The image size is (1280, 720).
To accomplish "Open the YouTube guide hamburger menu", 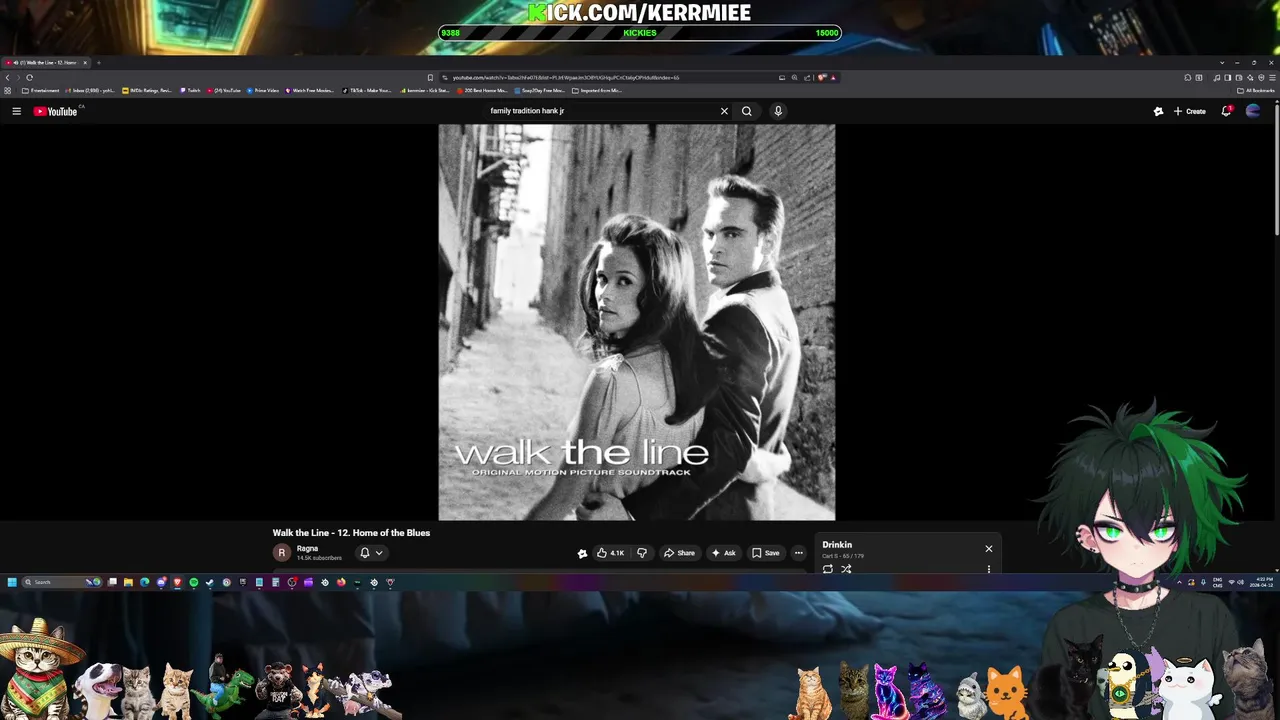I will click(x=16, y=111).
